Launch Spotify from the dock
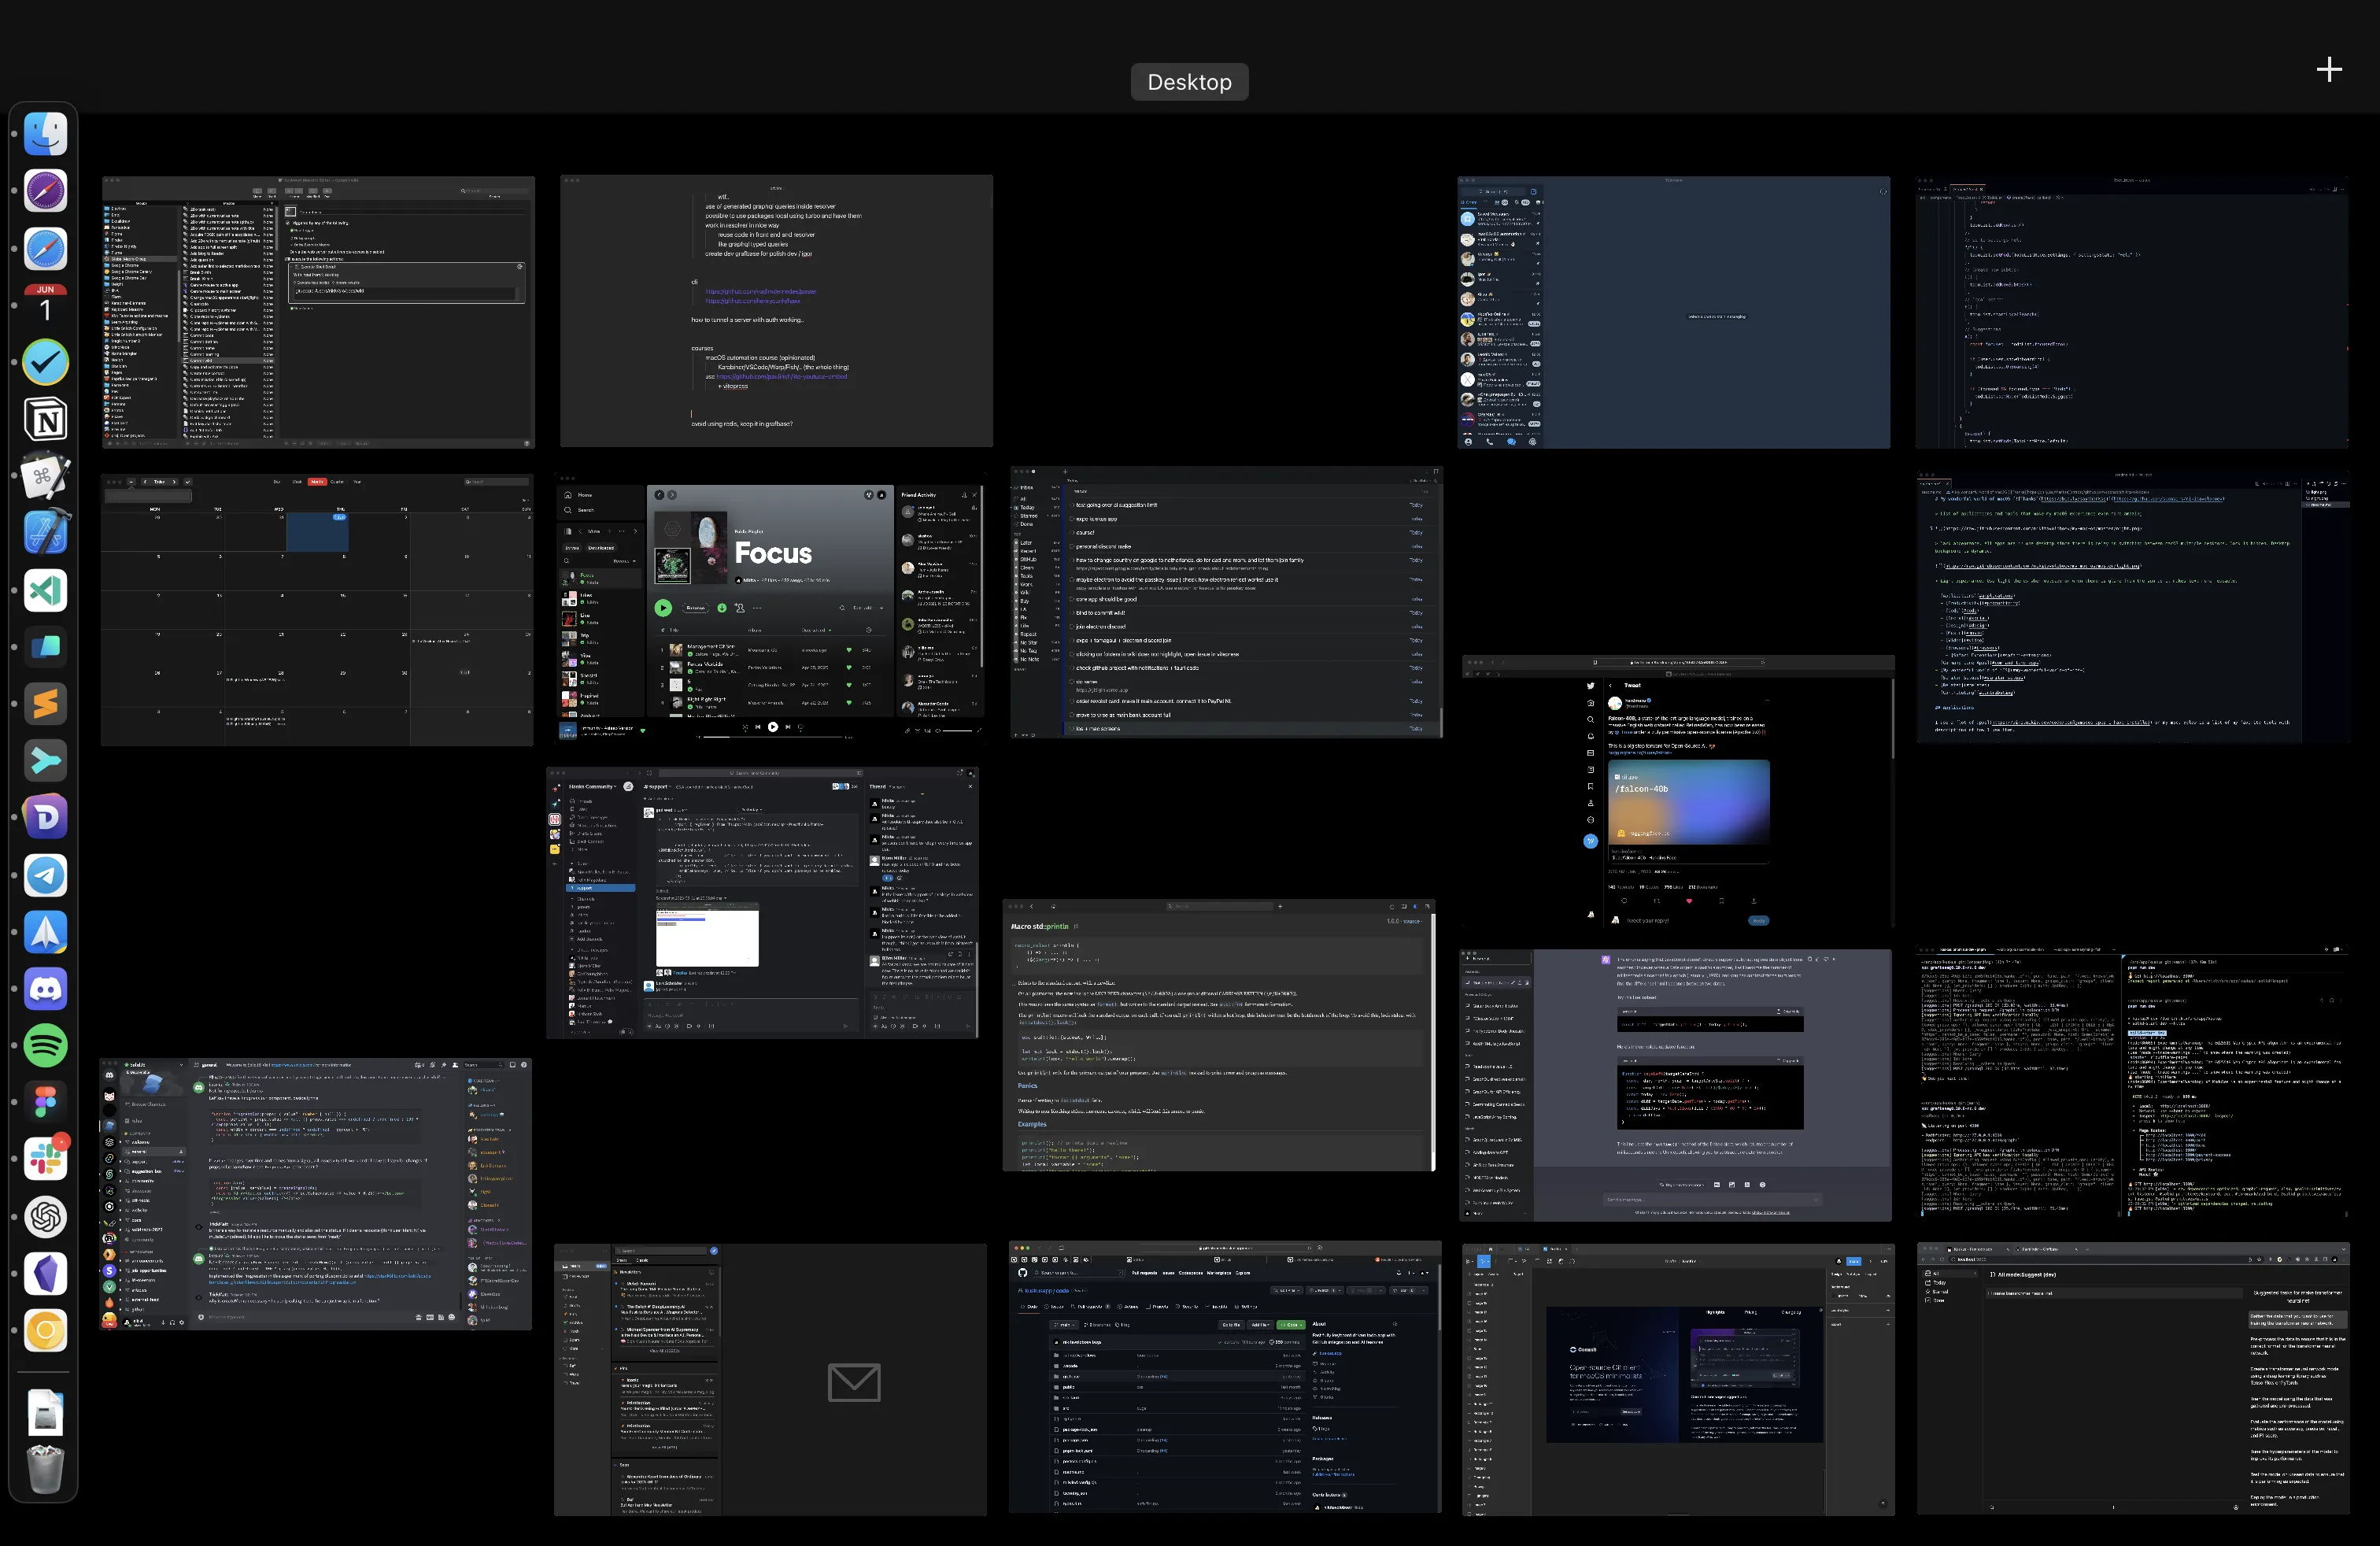 (46, 1046)
